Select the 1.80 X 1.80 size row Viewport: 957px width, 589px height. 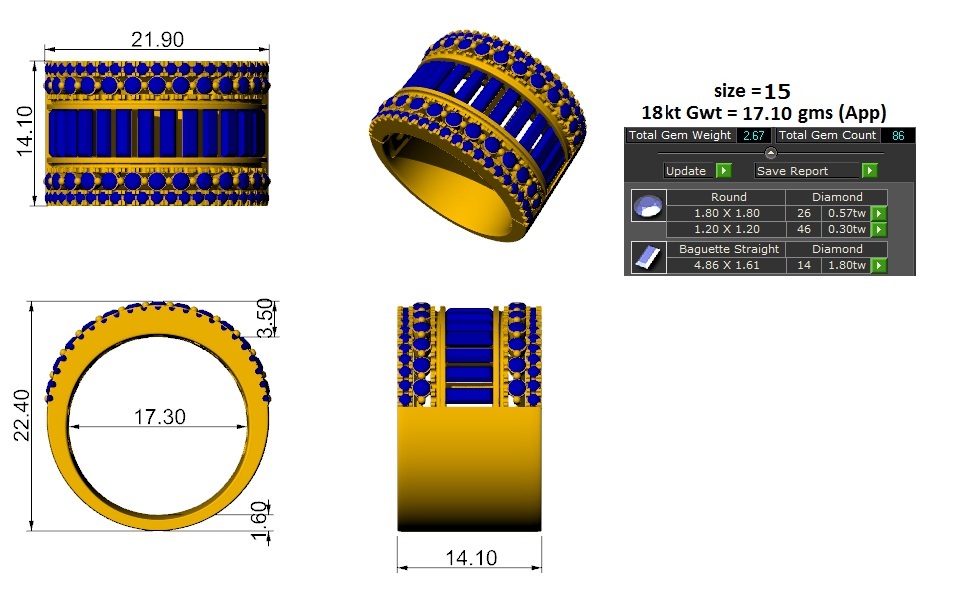776,214
